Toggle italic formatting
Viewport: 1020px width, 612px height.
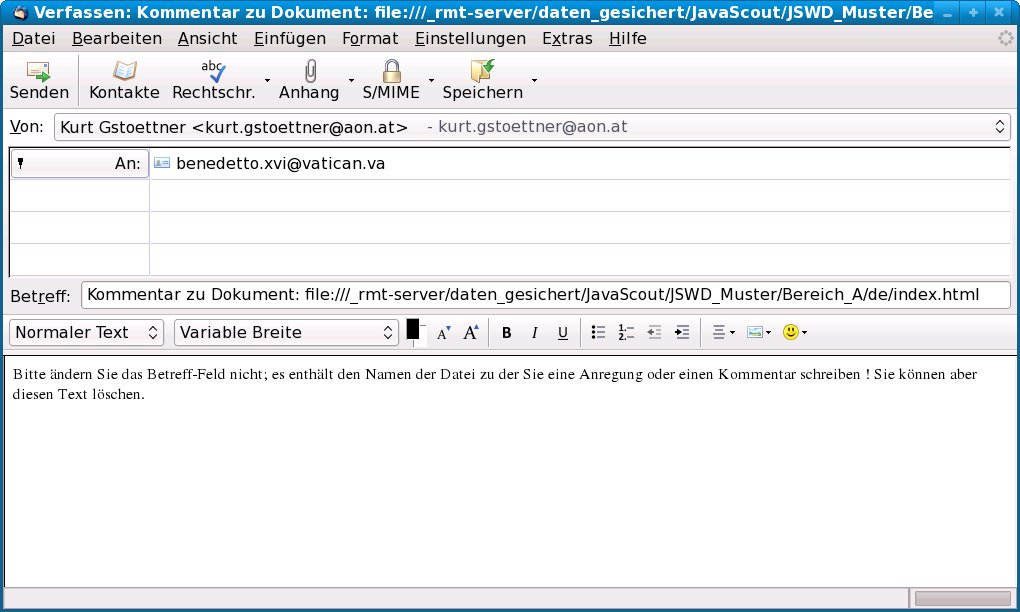[x=535, y=332]
